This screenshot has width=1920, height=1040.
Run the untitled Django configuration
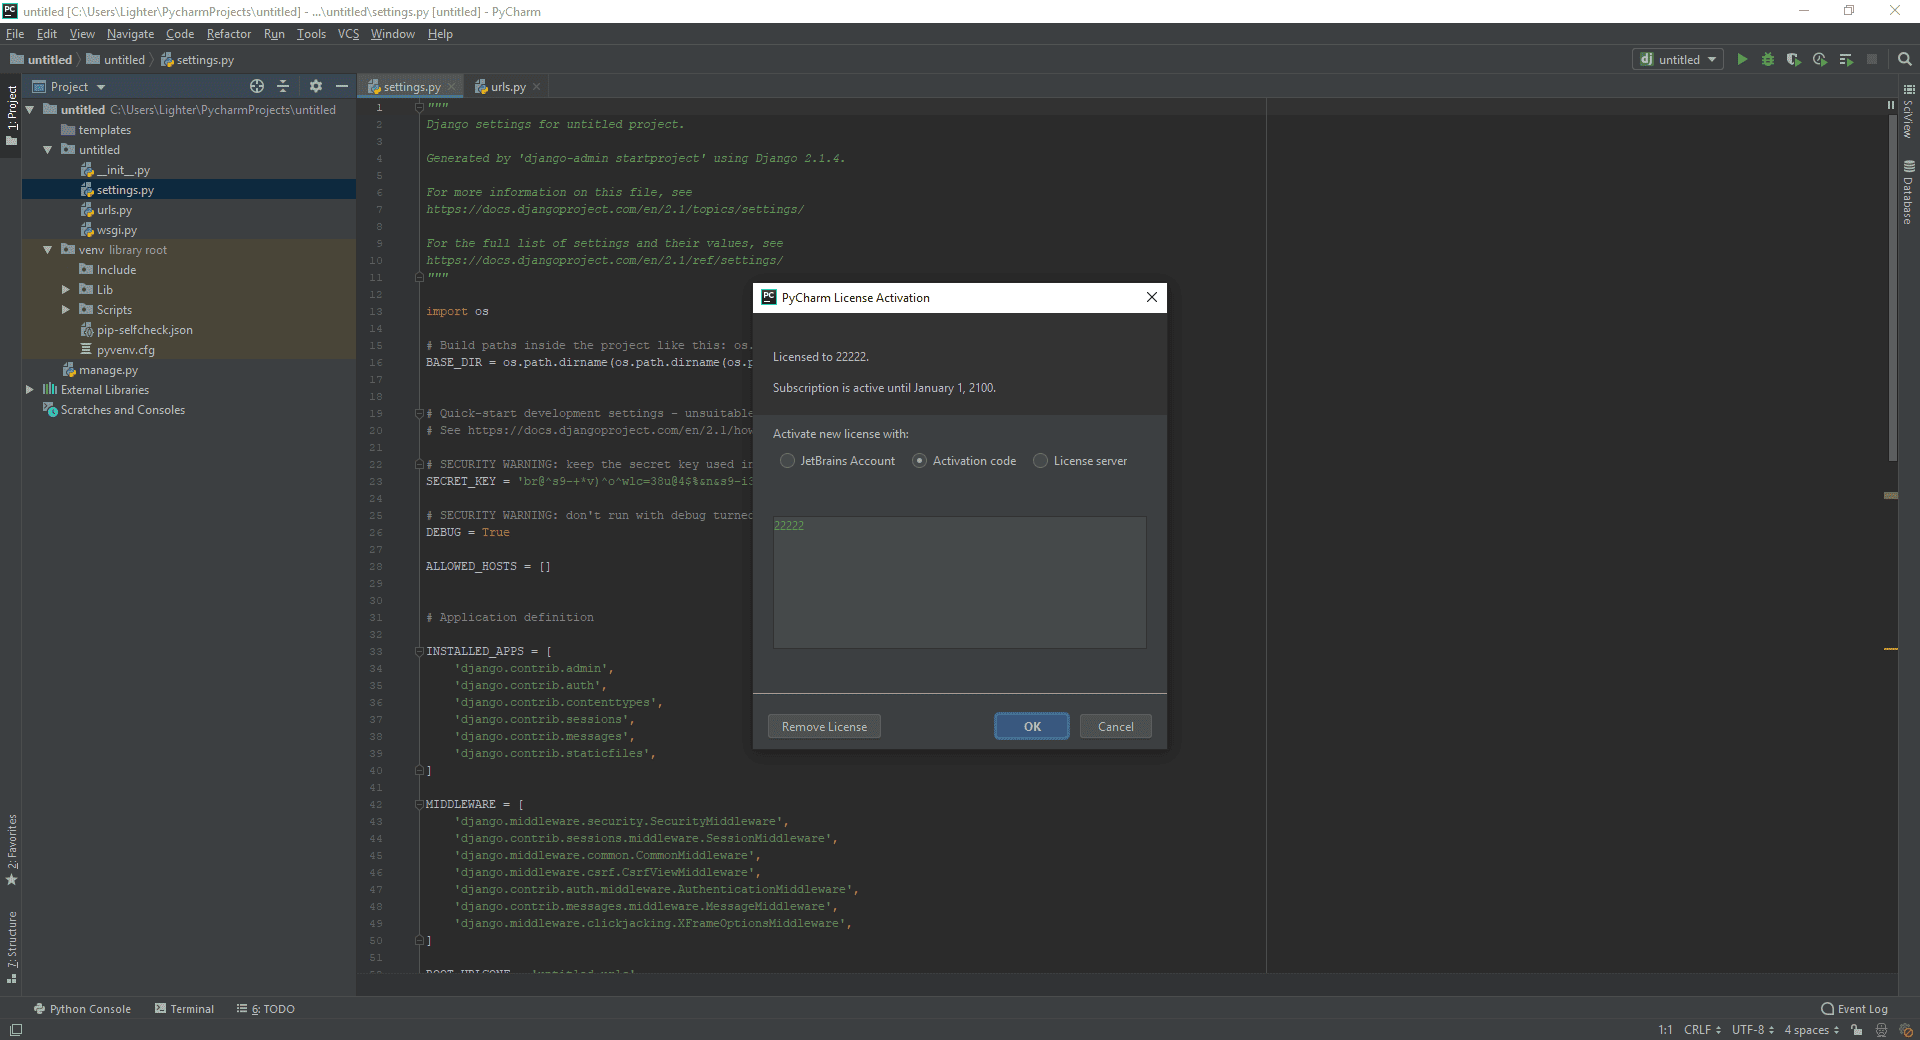1742,60
